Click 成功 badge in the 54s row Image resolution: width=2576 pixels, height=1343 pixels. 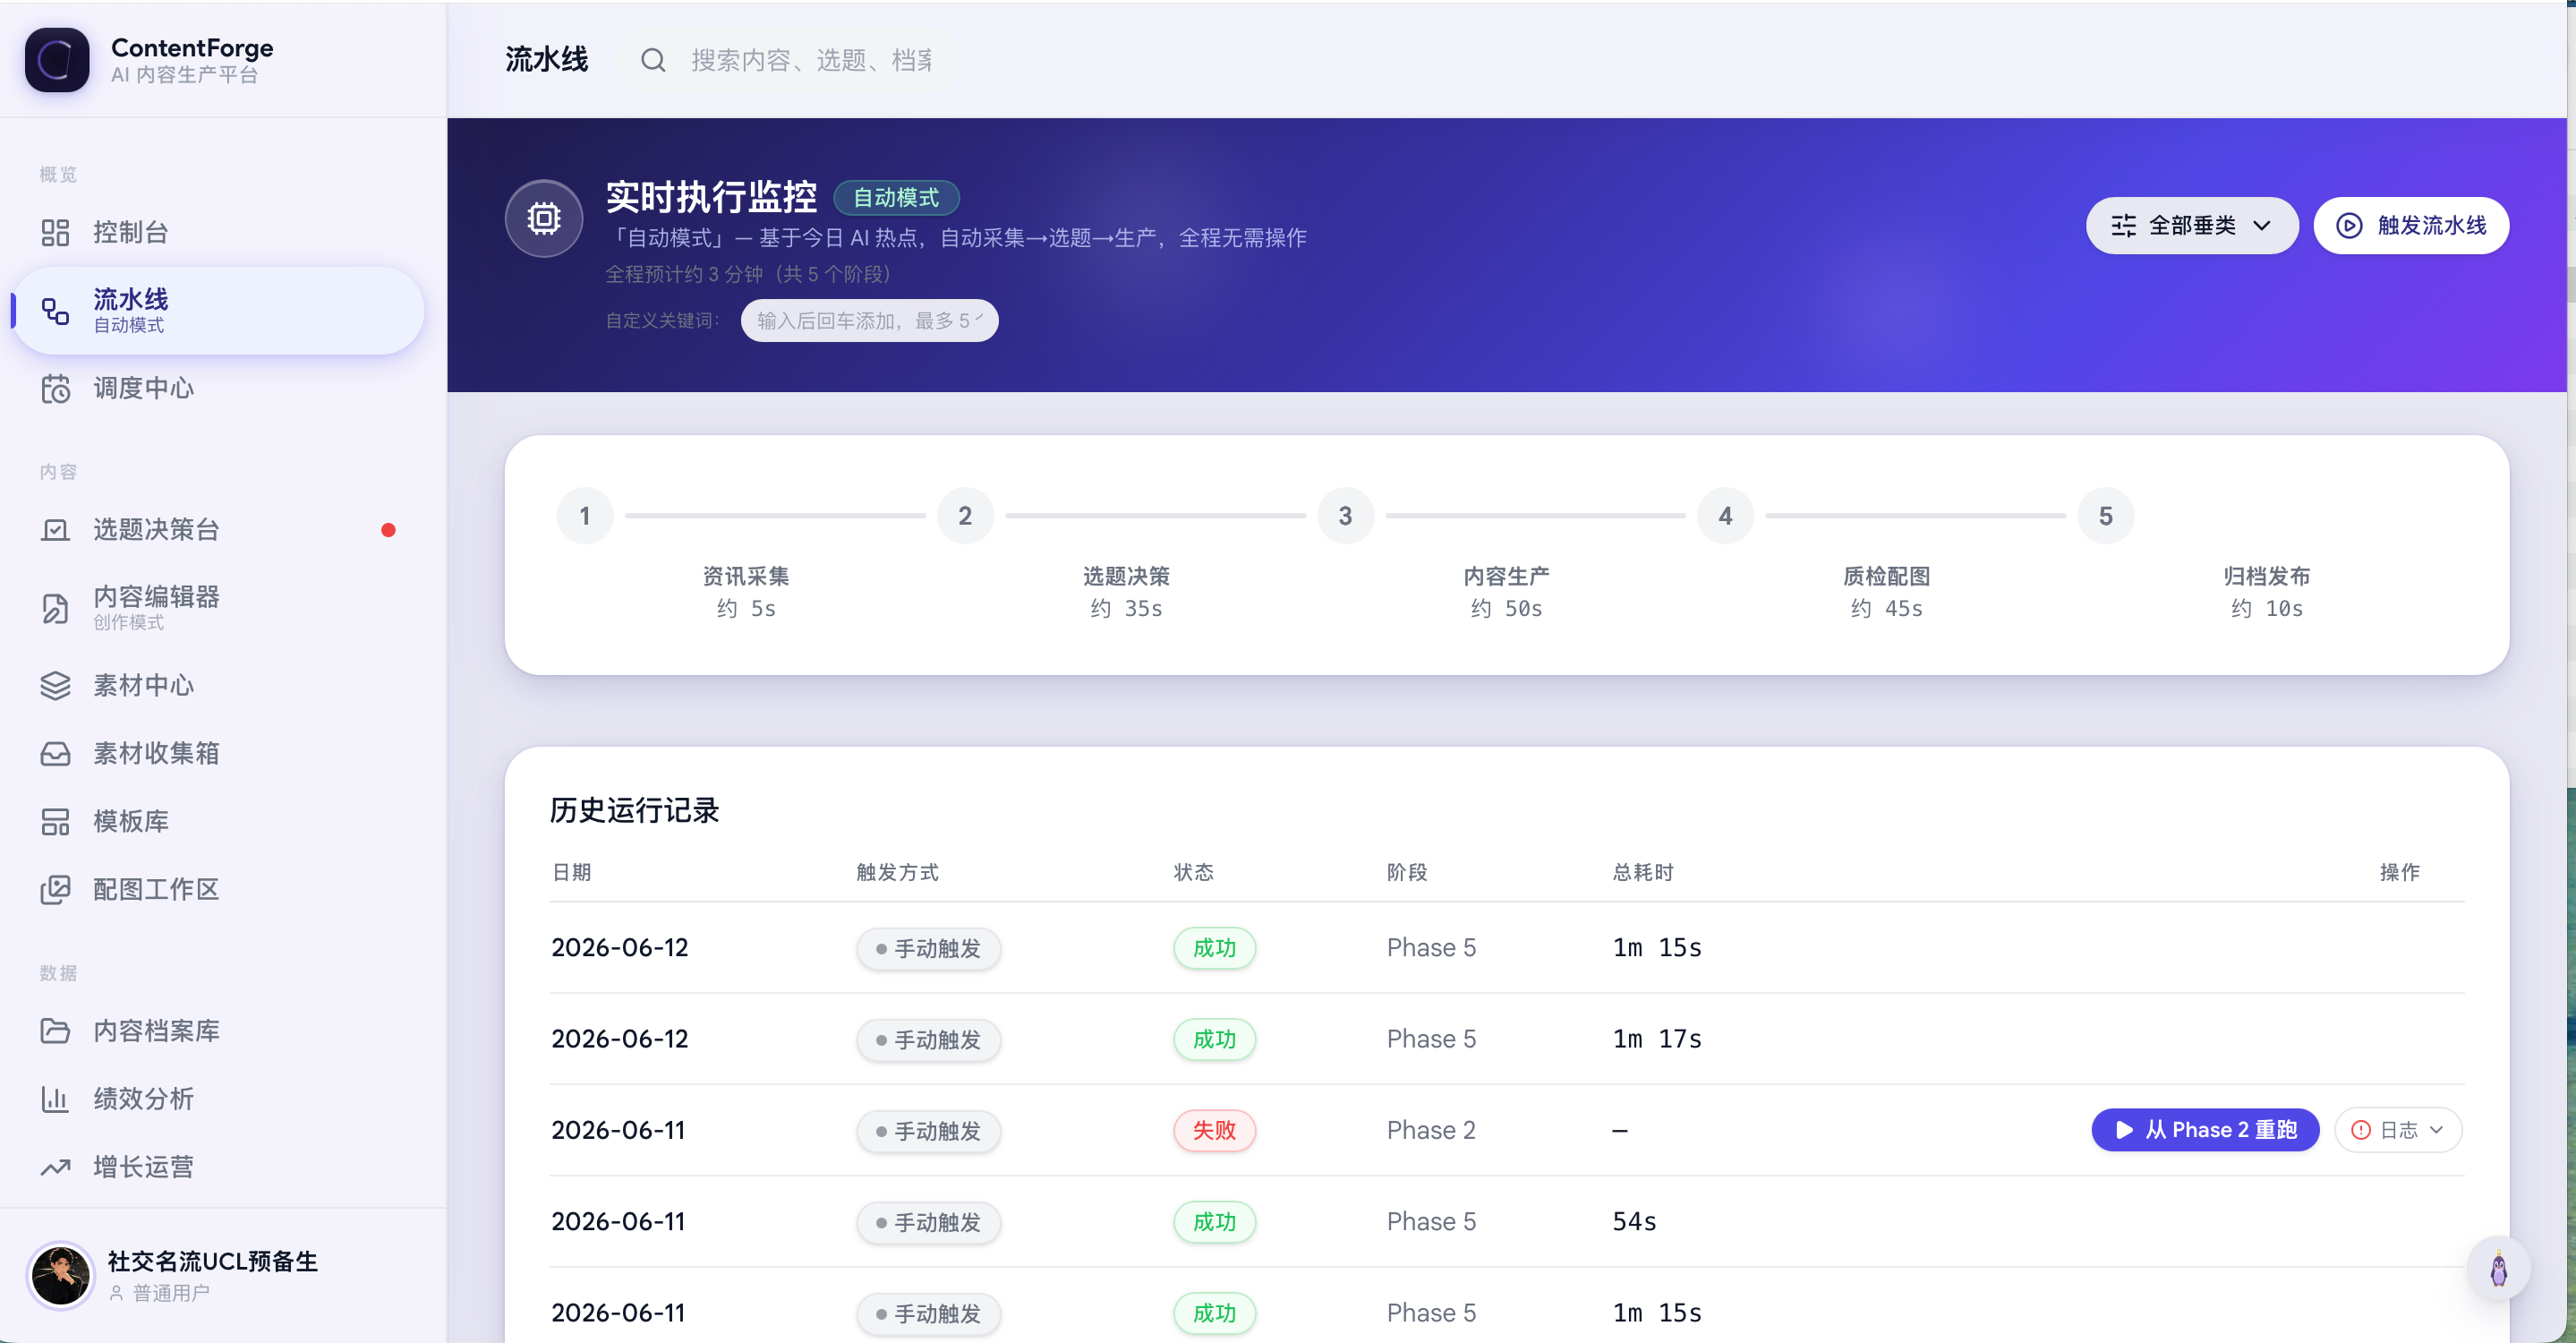tap(1214, 1222)
